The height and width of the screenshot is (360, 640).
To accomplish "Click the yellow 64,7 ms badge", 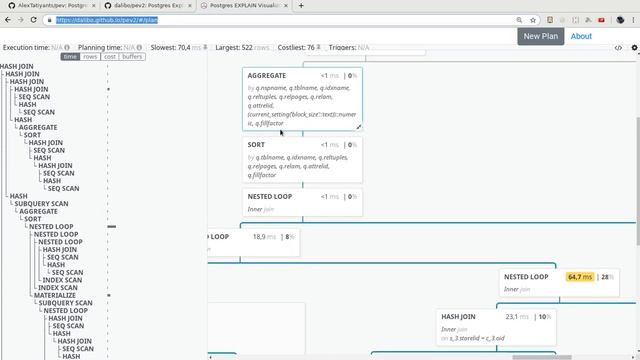I will click(580, 277).
